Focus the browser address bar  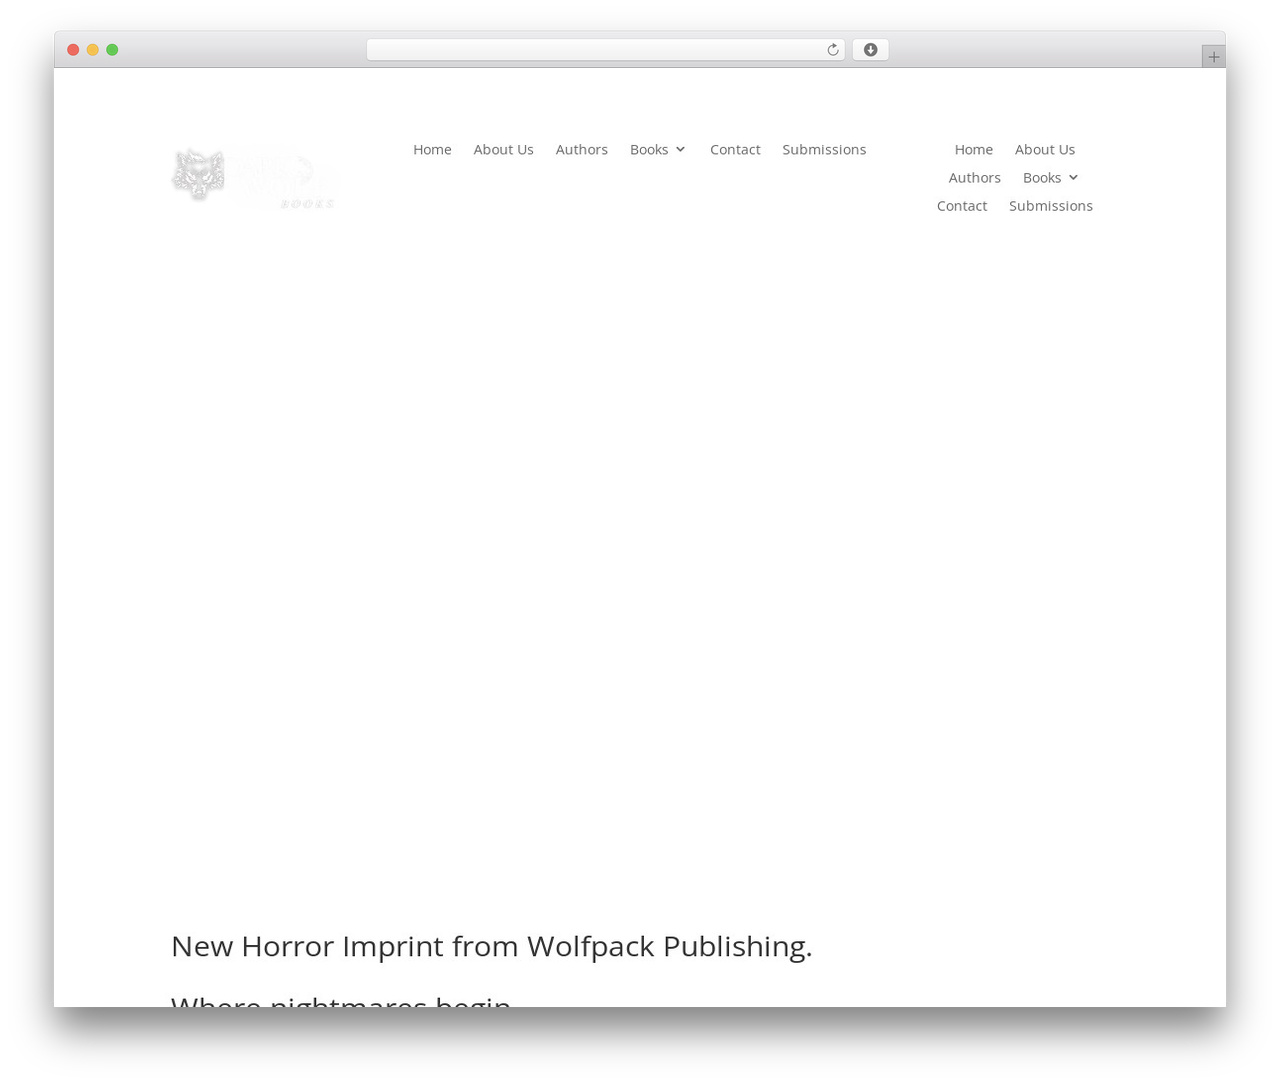coord(605,50)
